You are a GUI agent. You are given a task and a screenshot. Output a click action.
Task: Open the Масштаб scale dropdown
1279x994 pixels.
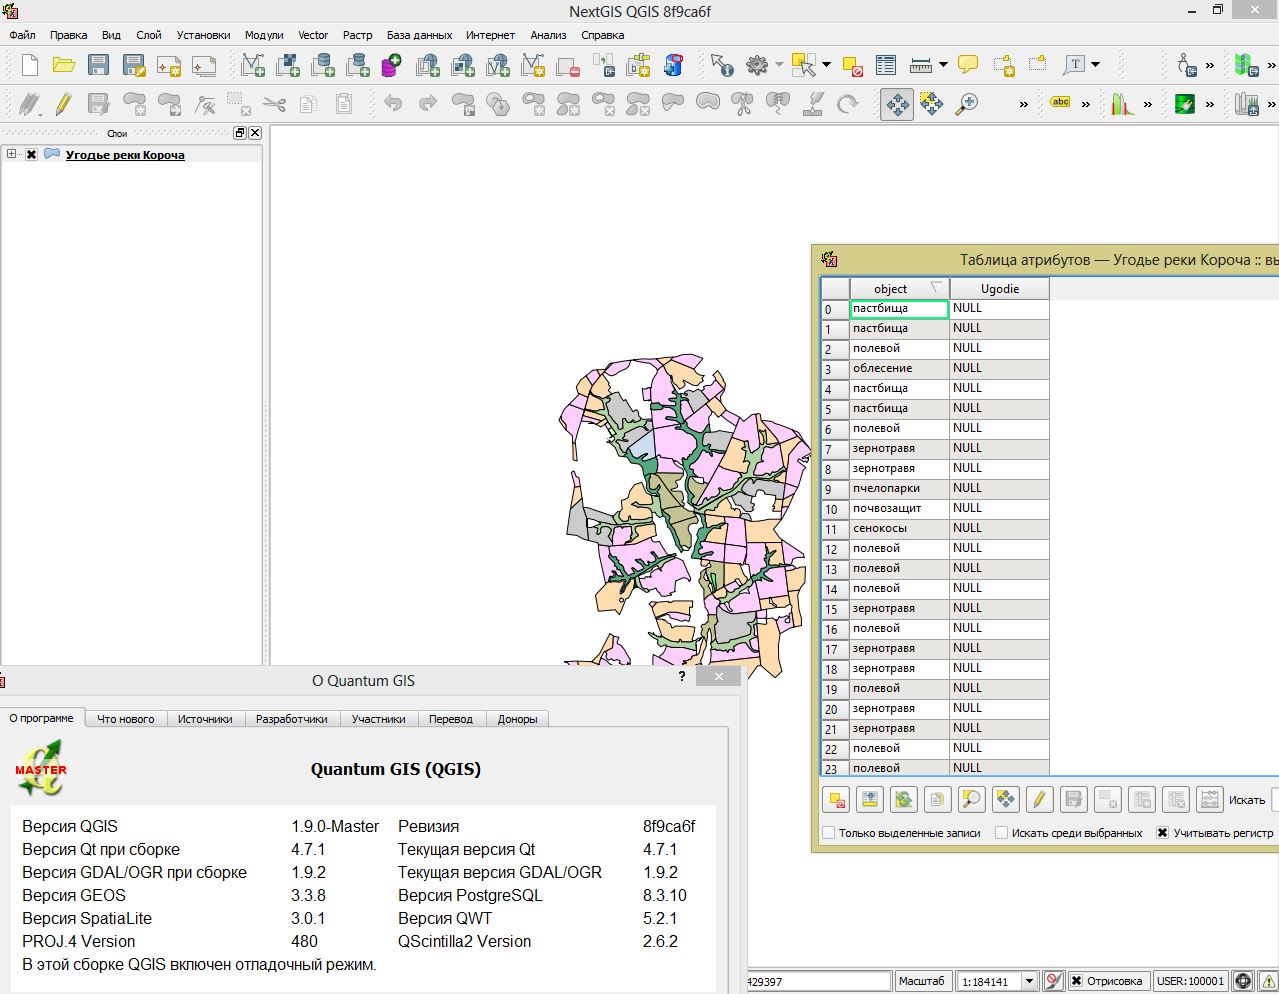(1030, 981)
